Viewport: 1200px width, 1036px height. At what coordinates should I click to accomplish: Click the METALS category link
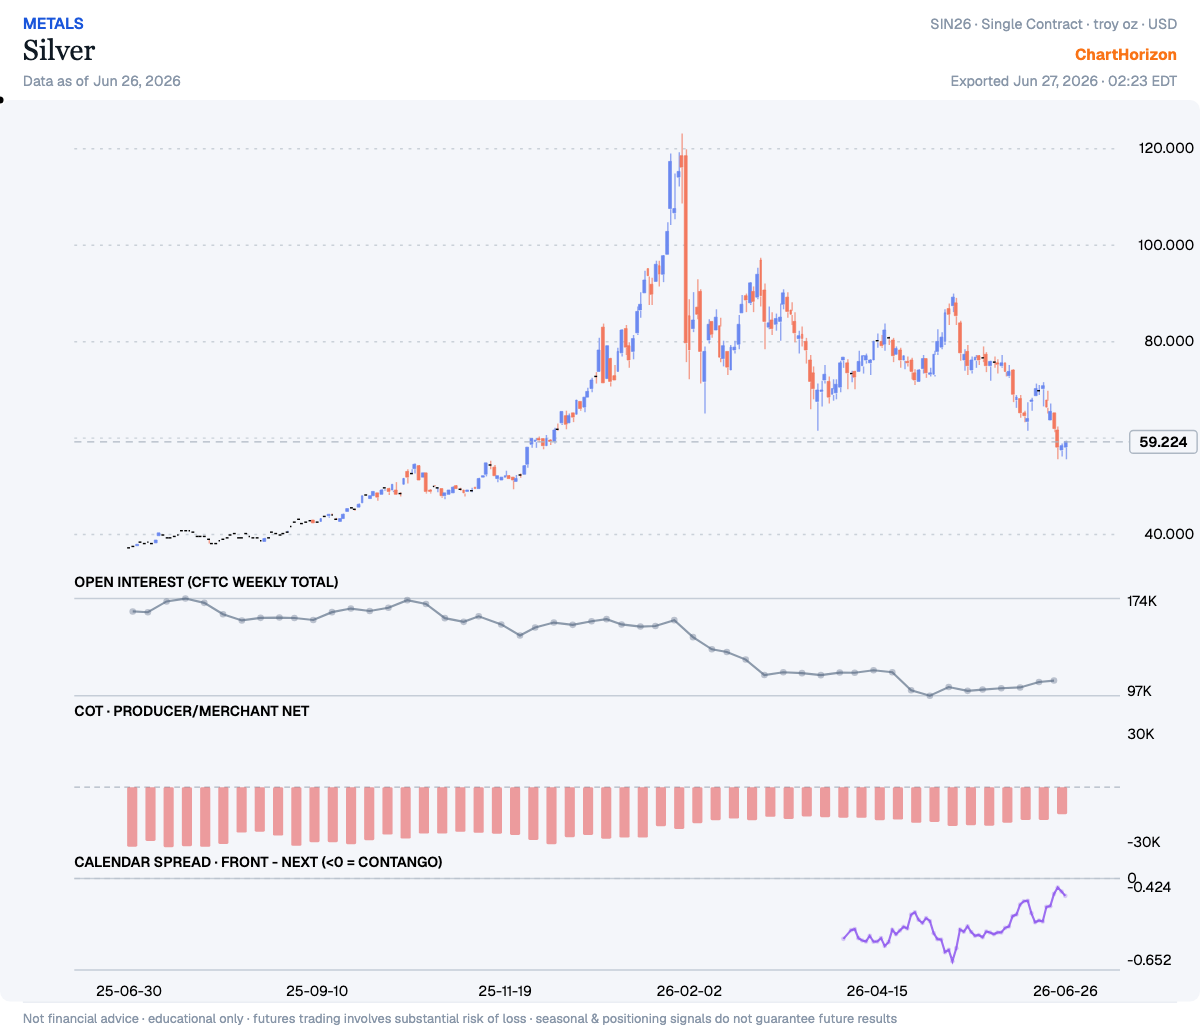pos(53,23)
